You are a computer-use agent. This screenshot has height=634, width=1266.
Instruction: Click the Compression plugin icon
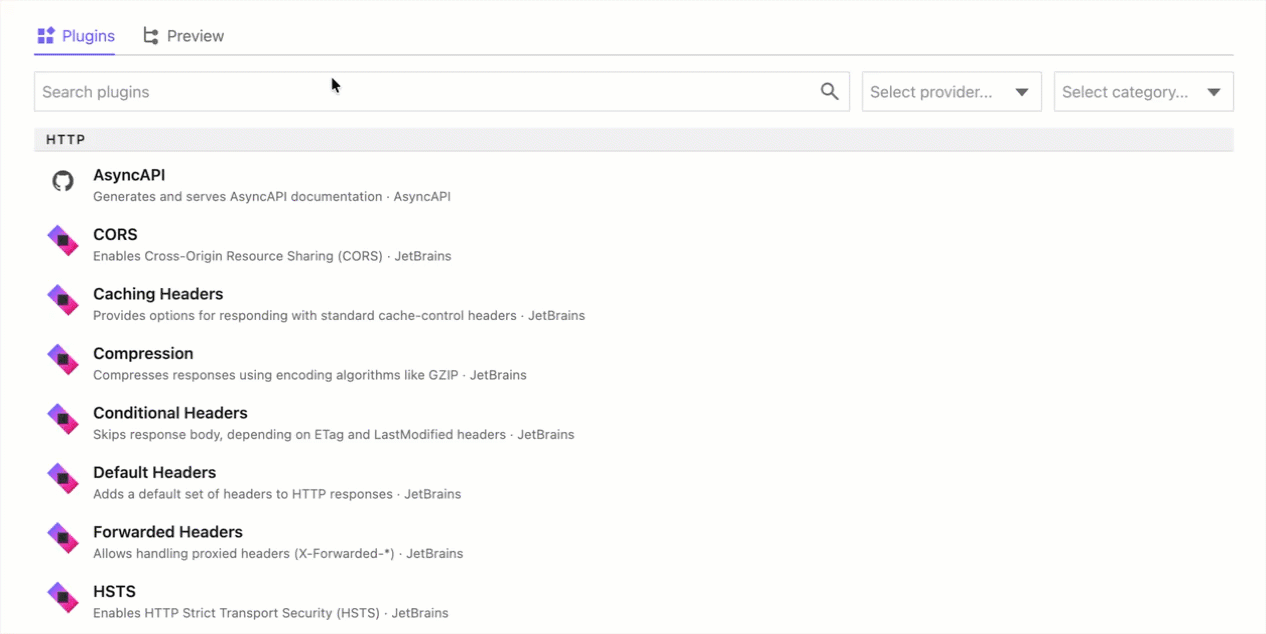[63, 360]
